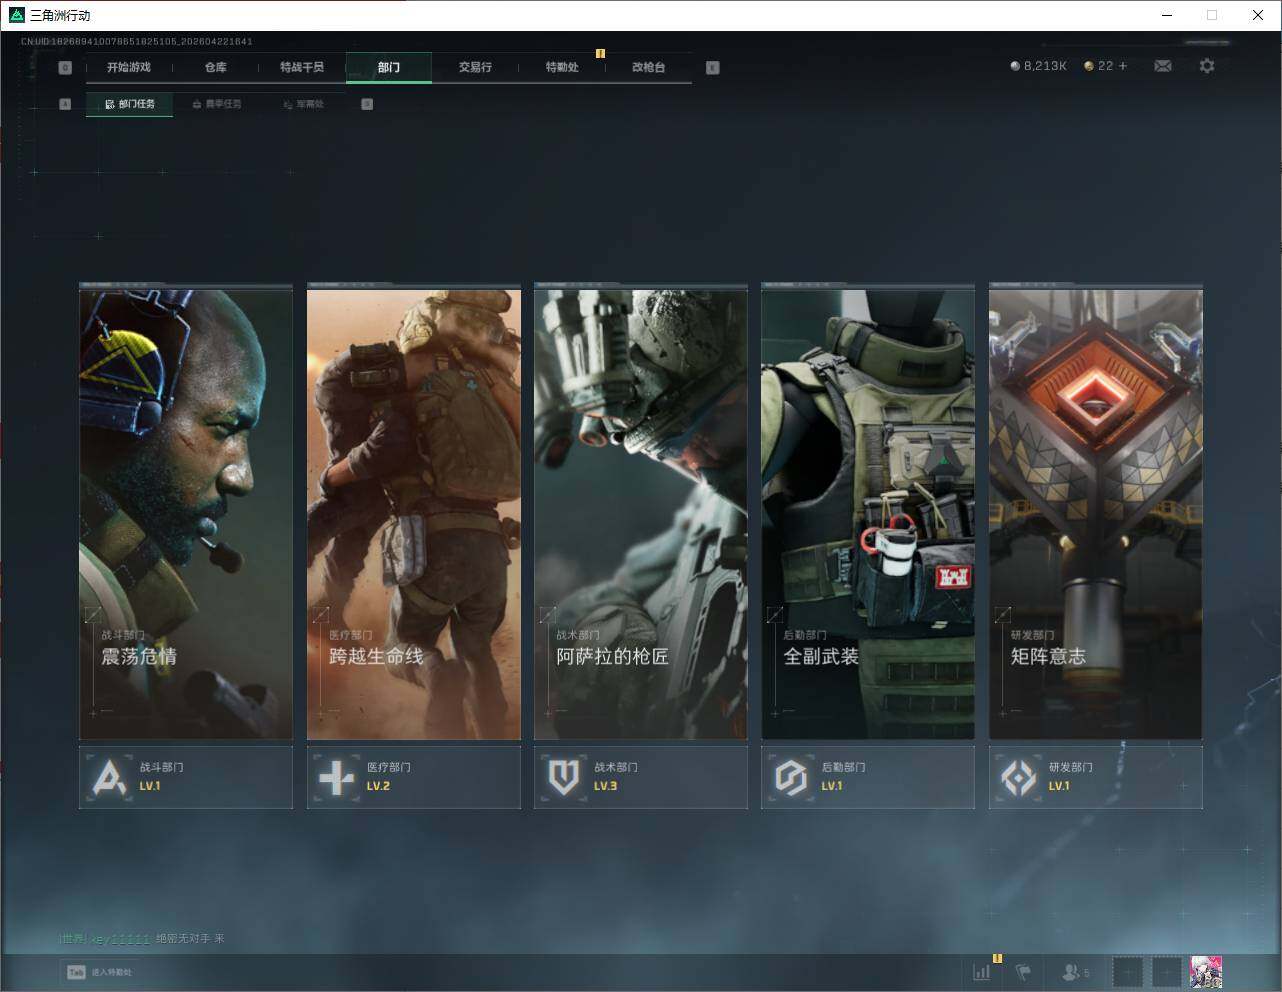
Task: Close the 三角洲行动 window
Action: click(1258, 15)
